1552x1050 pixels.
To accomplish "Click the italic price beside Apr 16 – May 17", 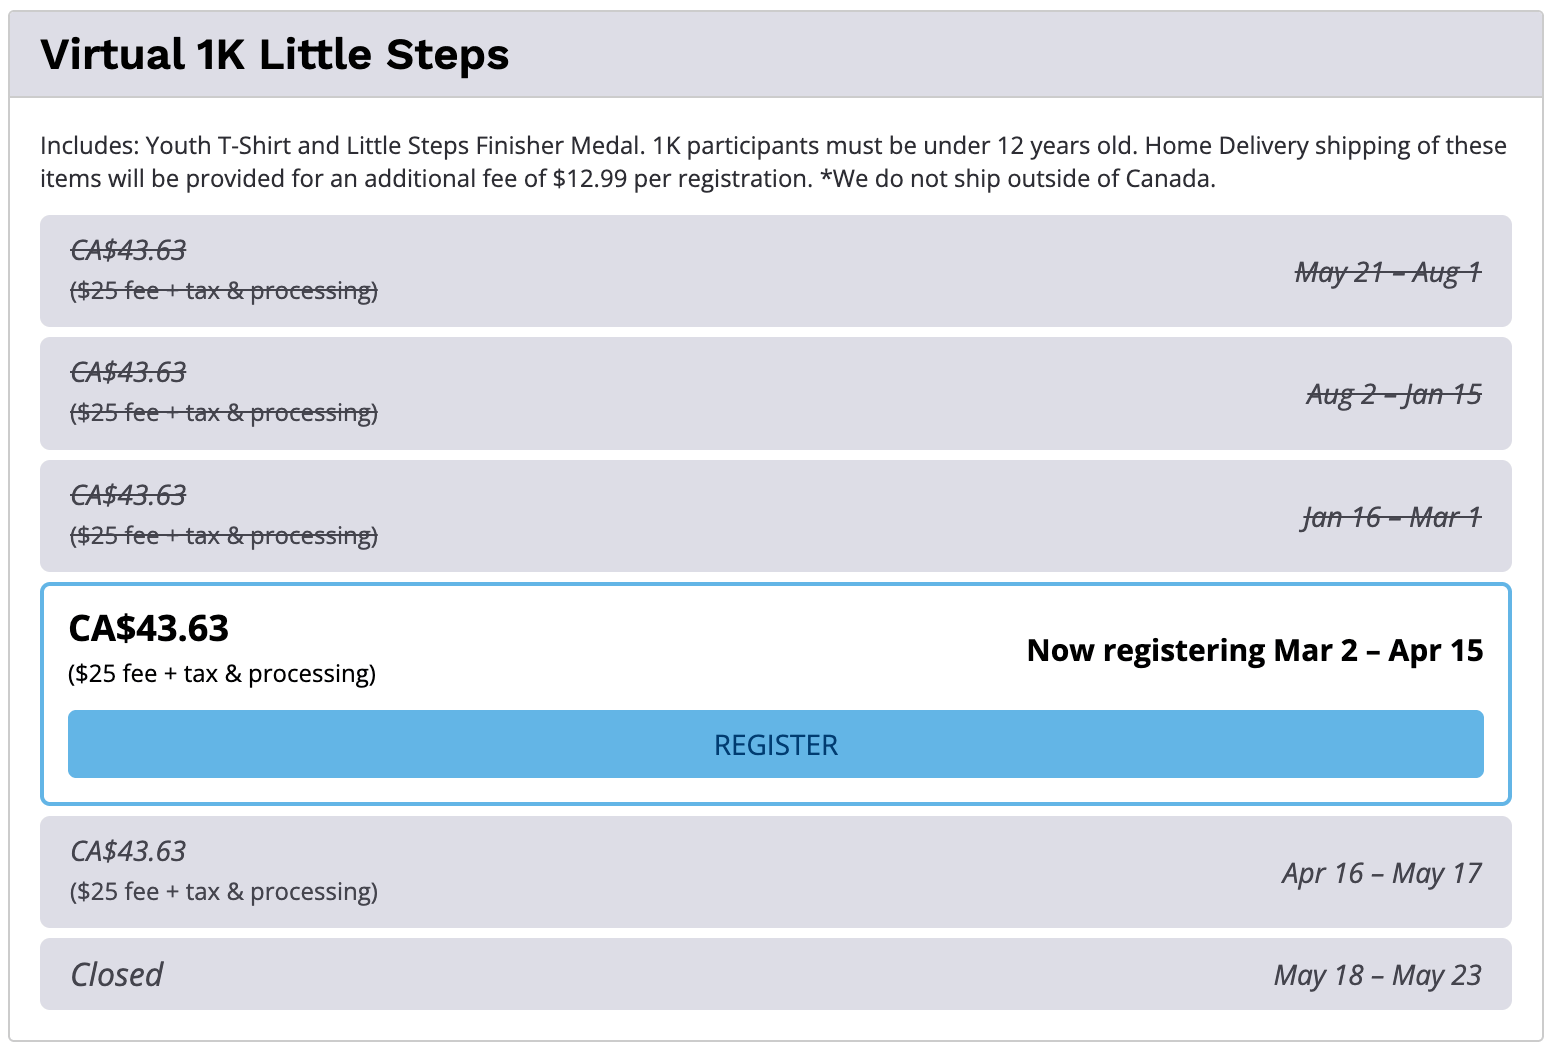I will pyautogui.click(x=128, y=851).
